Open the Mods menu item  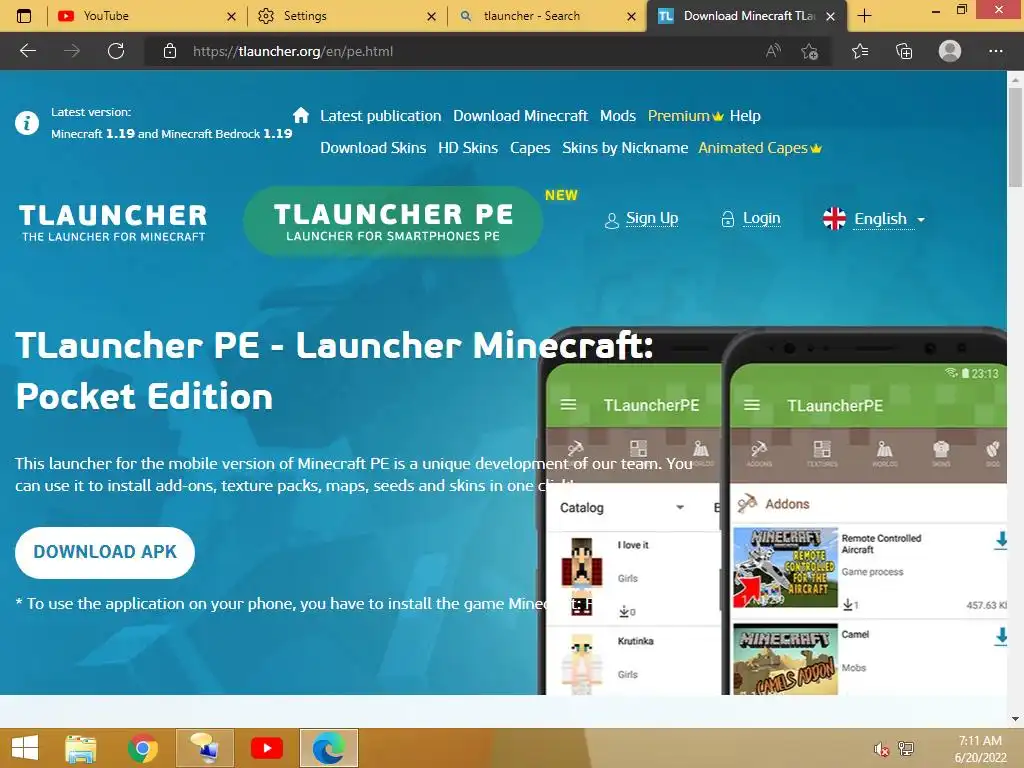[x=618, y=116]
